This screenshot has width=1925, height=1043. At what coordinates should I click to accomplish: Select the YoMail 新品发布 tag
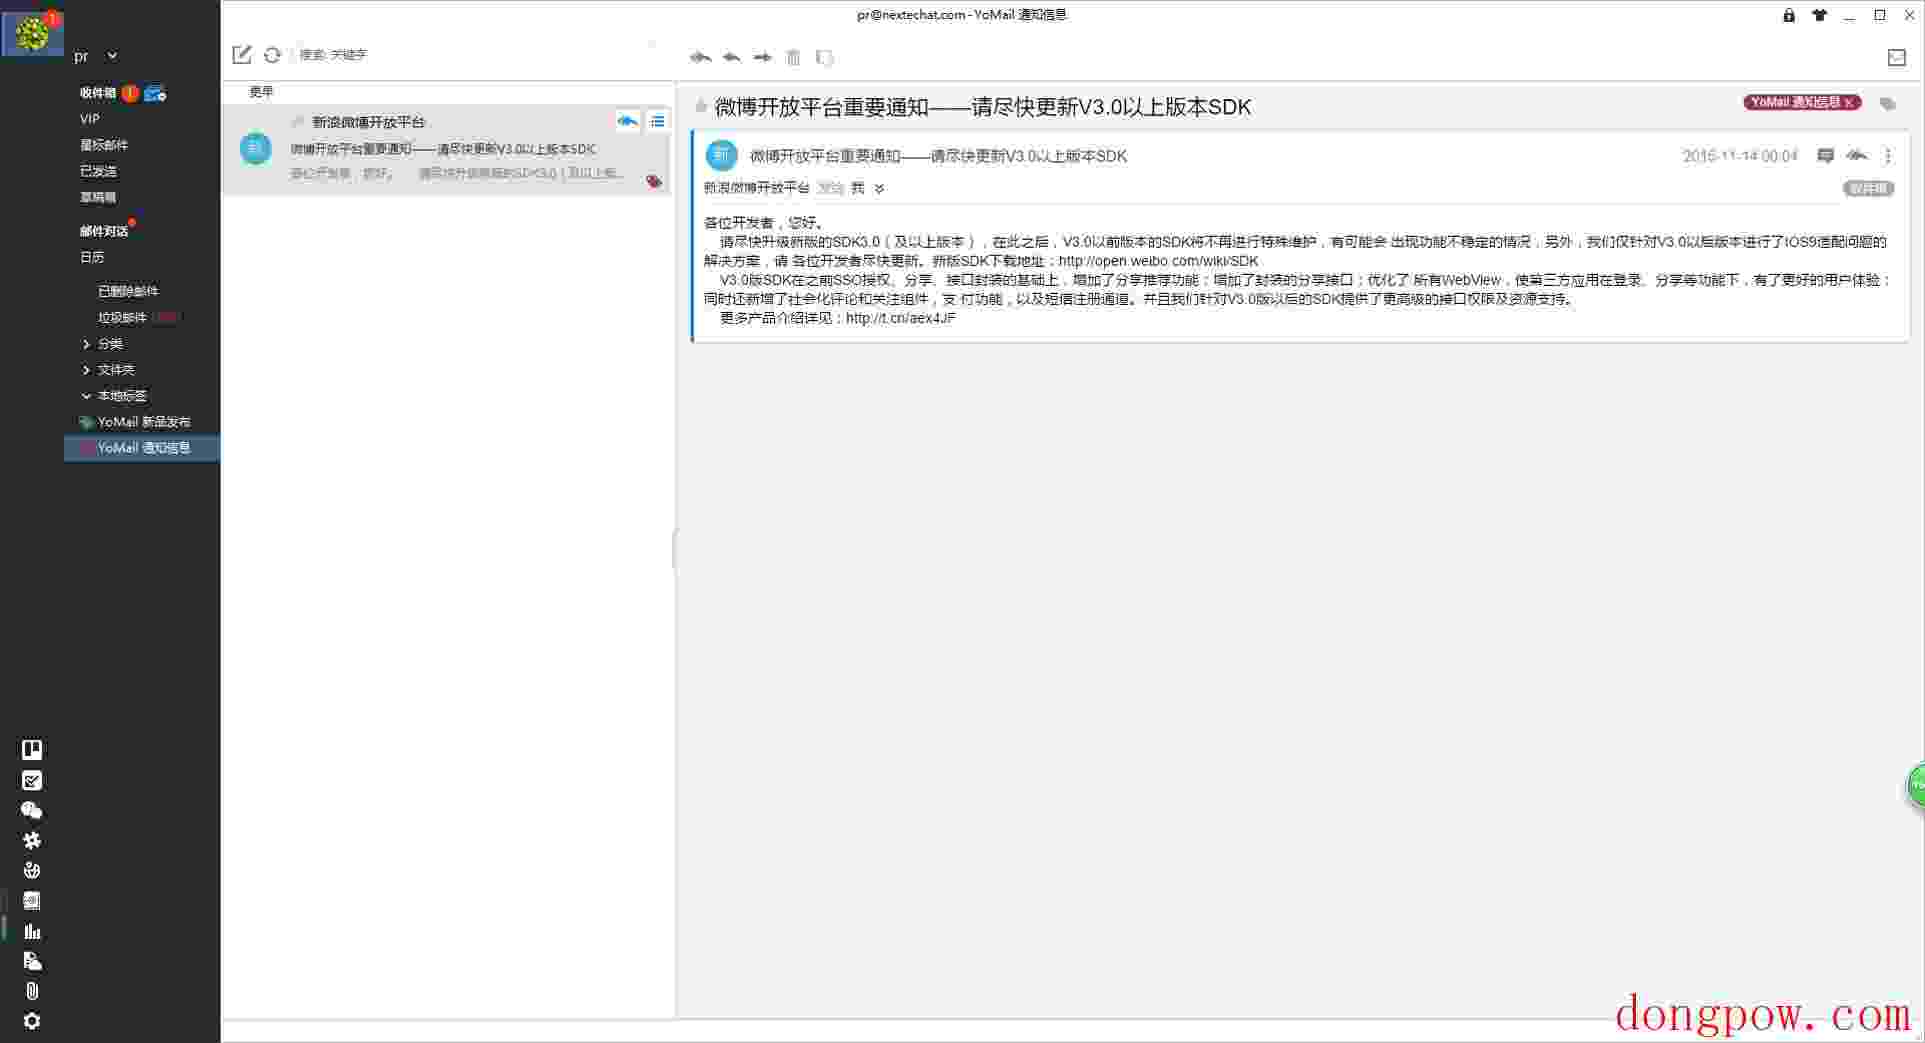coord(143,422)
